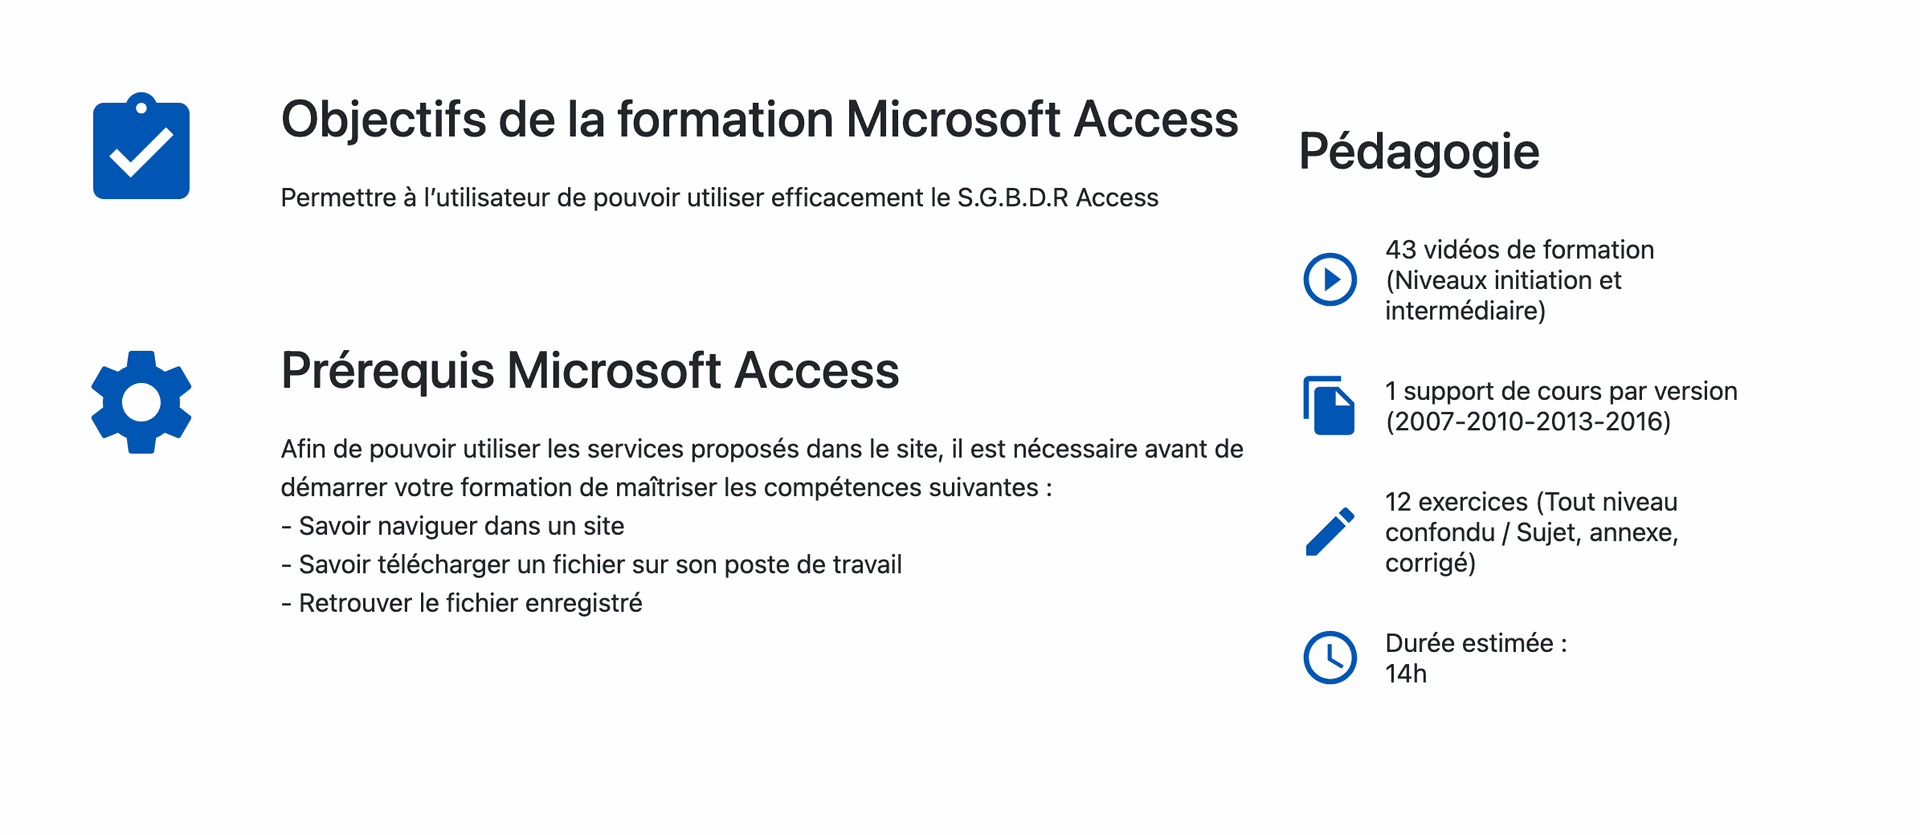Select the Objectifs de la formation heading
The width and height of the screenshot is (1920, 835).
(x=759, y=120)
